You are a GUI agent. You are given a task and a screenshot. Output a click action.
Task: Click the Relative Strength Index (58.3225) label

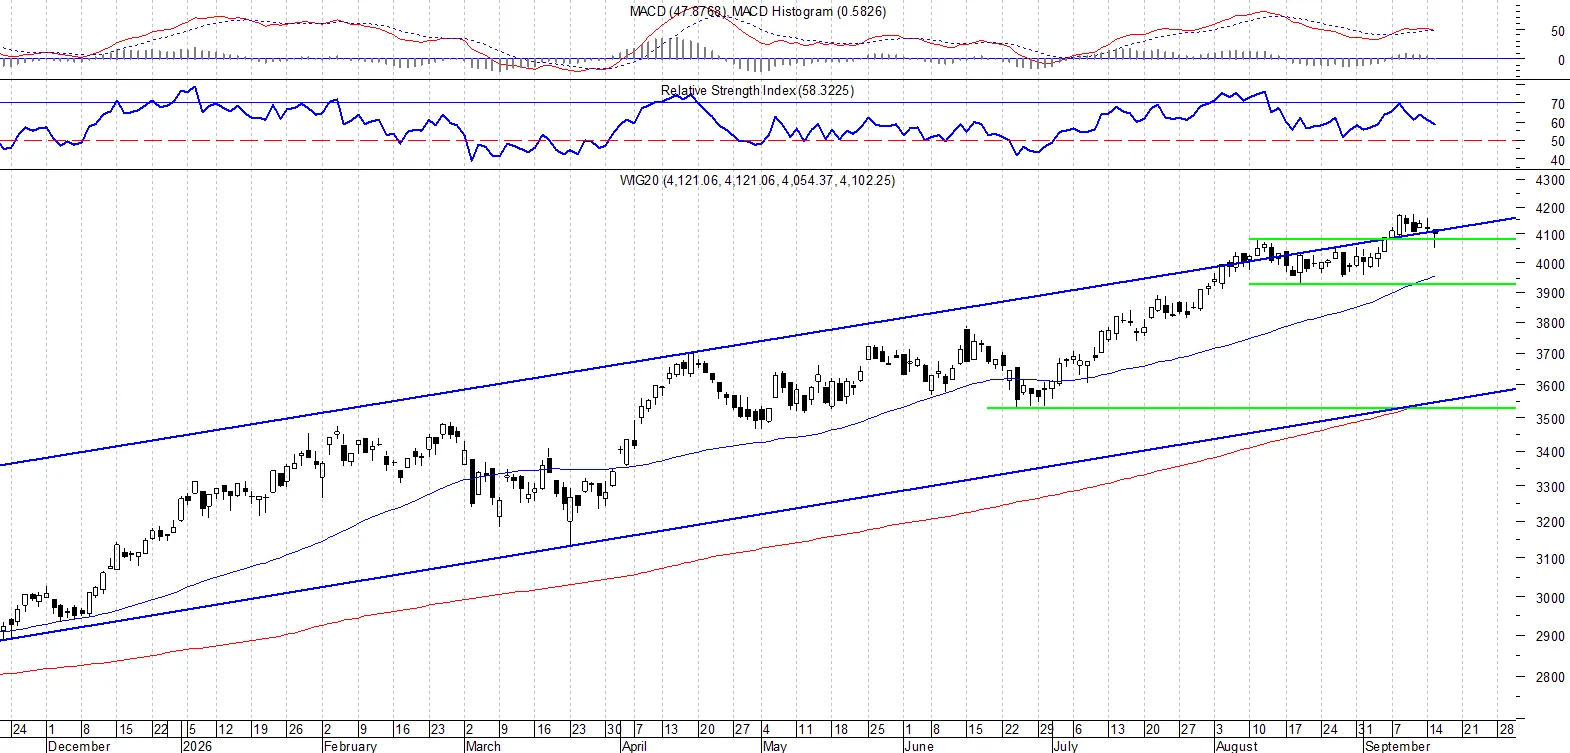click(757, 90)
